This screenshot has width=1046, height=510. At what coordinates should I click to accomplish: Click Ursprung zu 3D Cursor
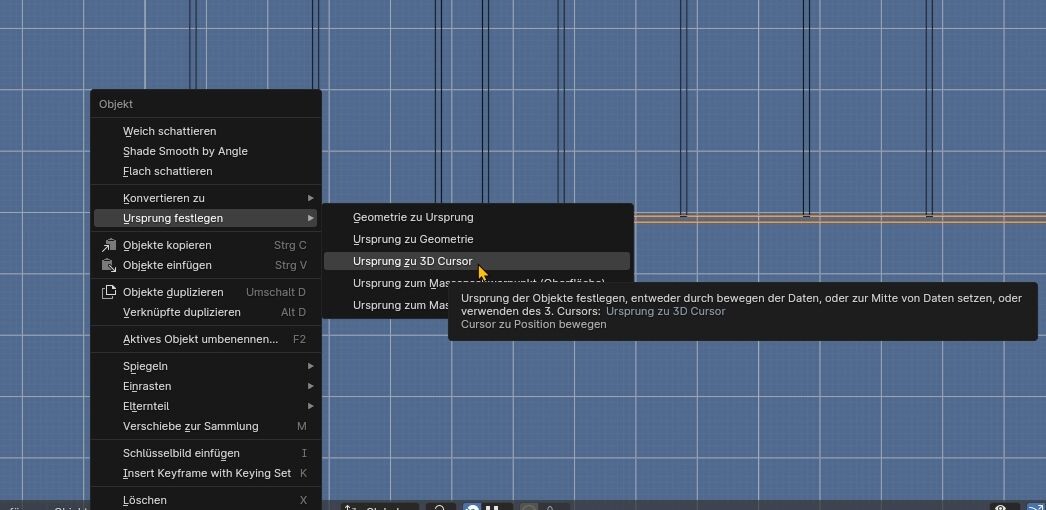(412, 261)
